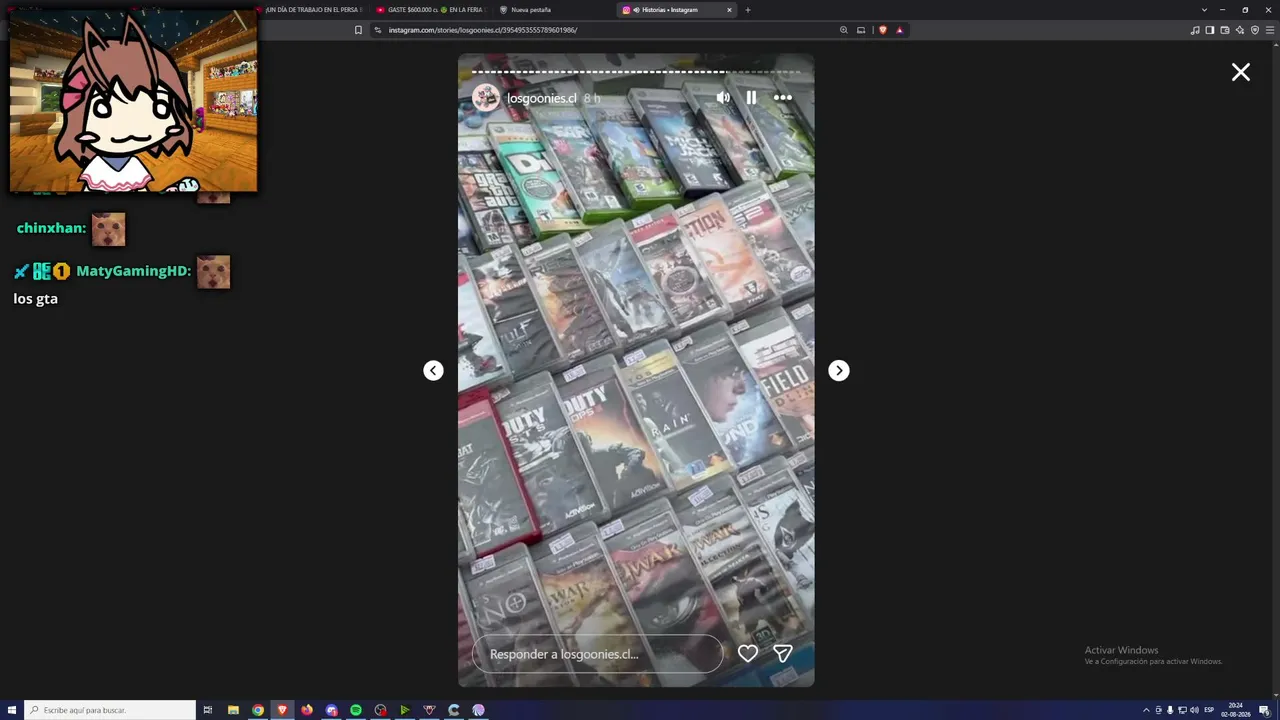Viewport: 1280px width, 720px height.
Task: Open the volume control in system tray
Action: 1194,710
